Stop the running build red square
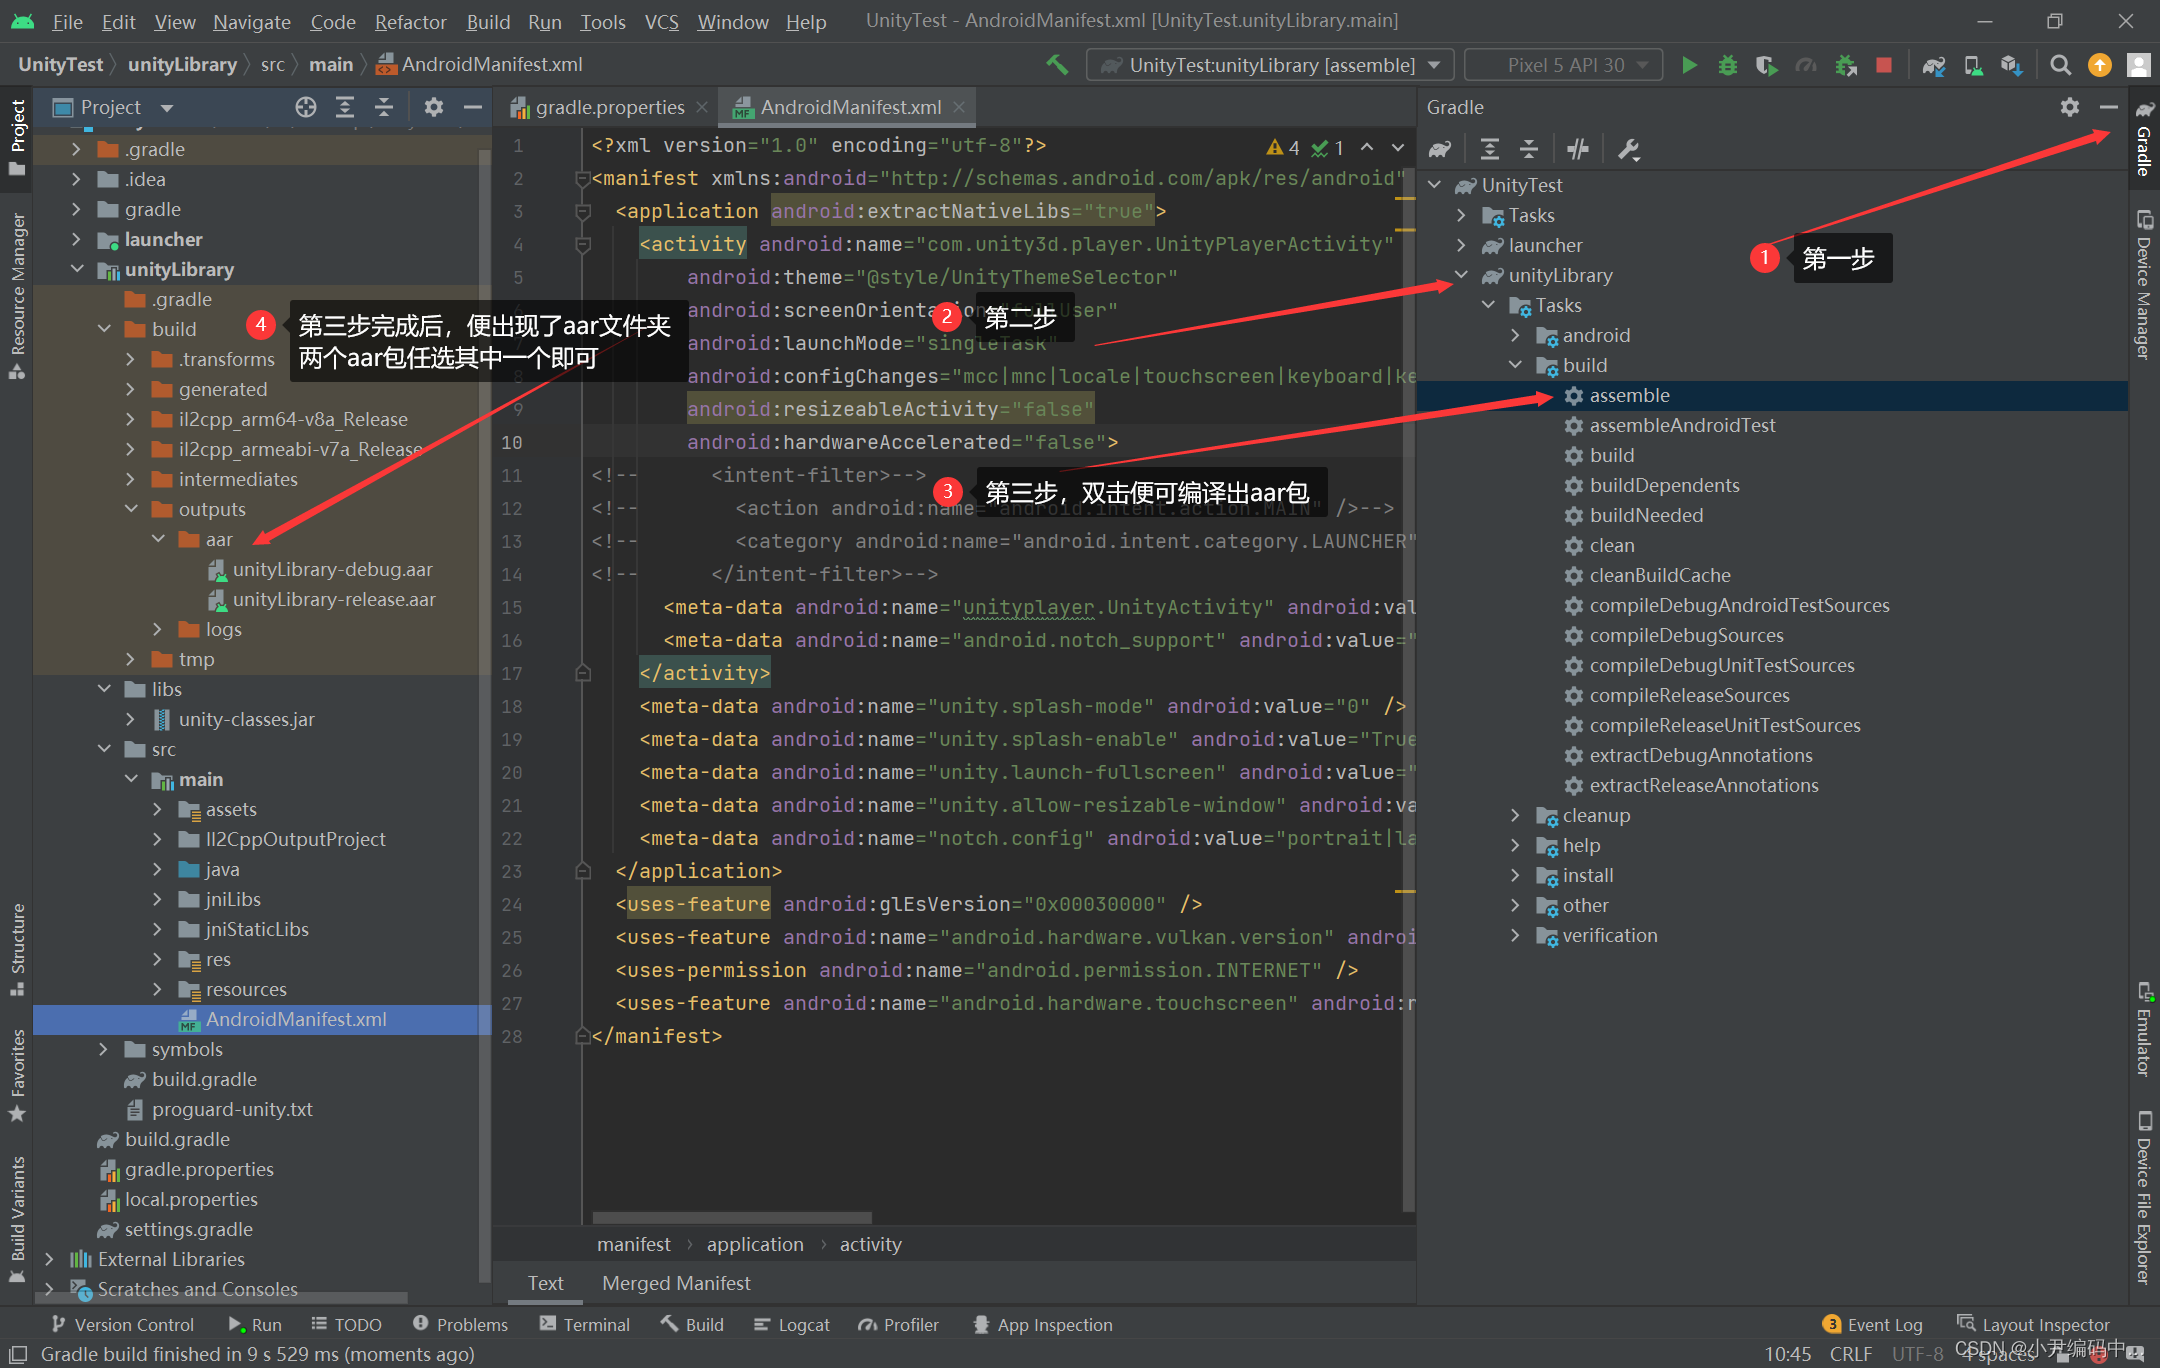 [1884, 65]
